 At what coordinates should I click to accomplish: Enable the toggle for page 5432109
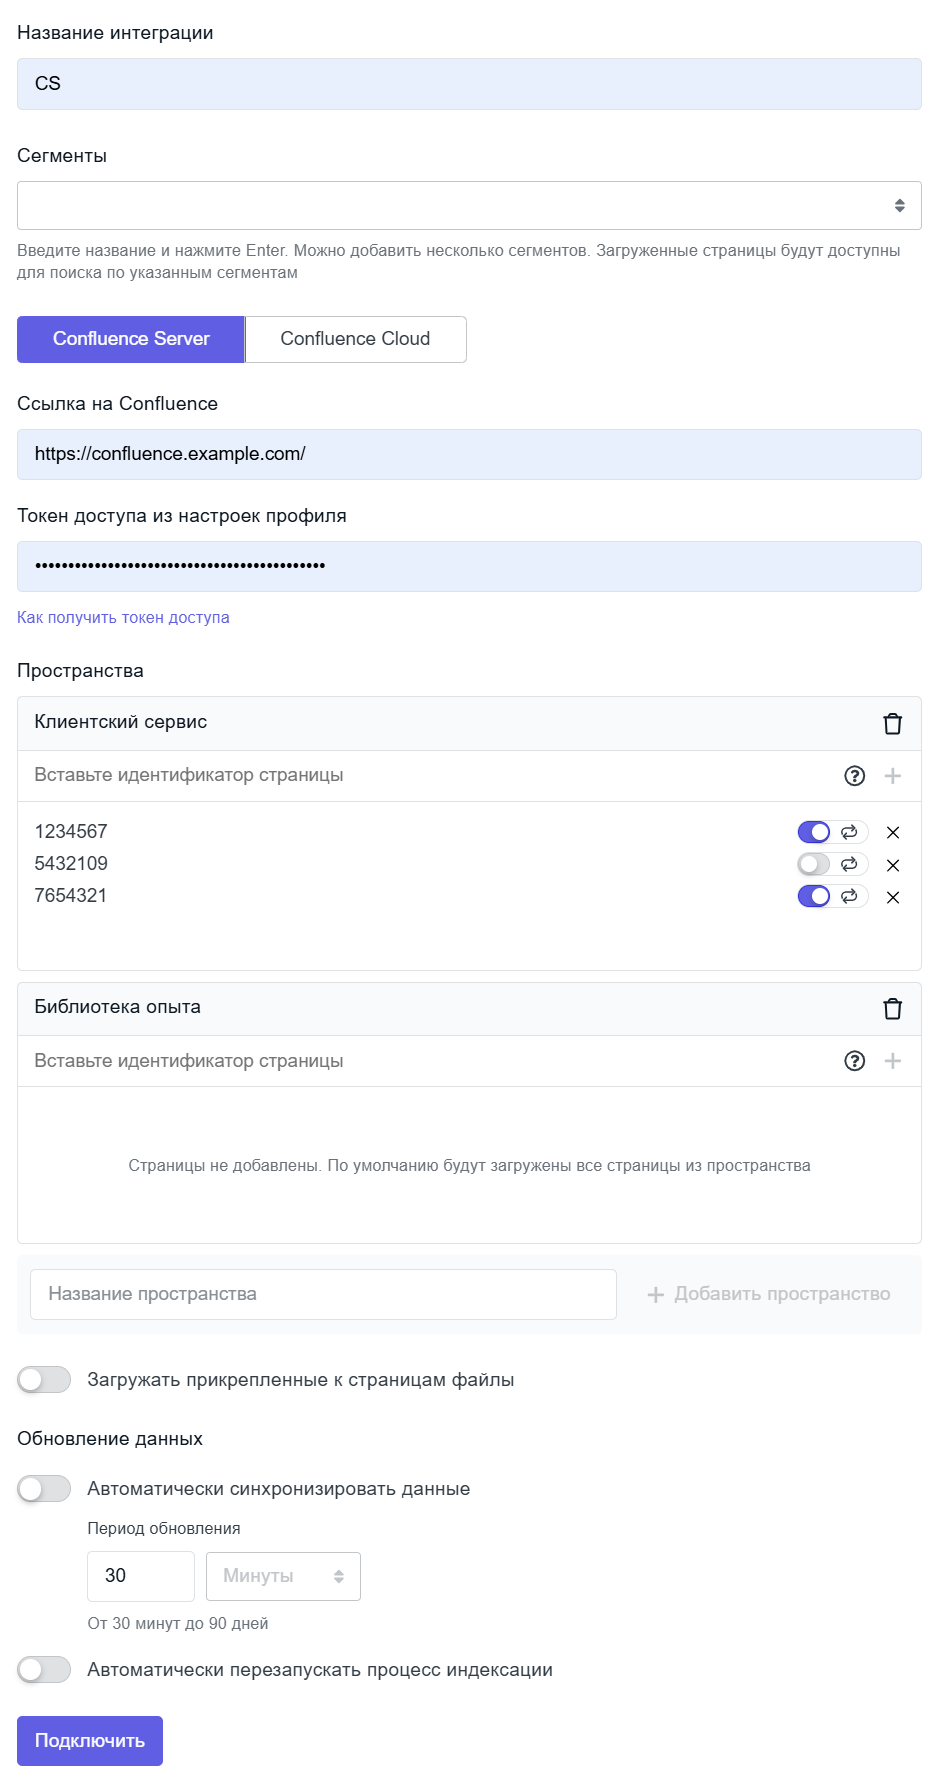click(x=814, y=864)
